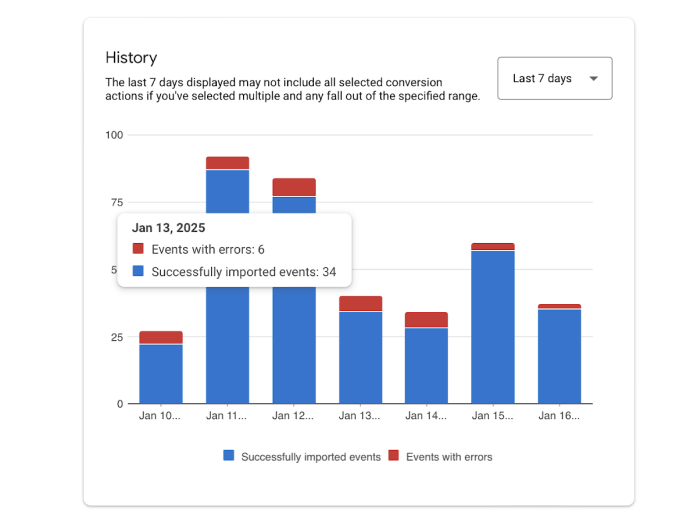Click the red error segment on Jan 12
The width and height of the screenshot is (690, 531).
(x=294, y=187)
